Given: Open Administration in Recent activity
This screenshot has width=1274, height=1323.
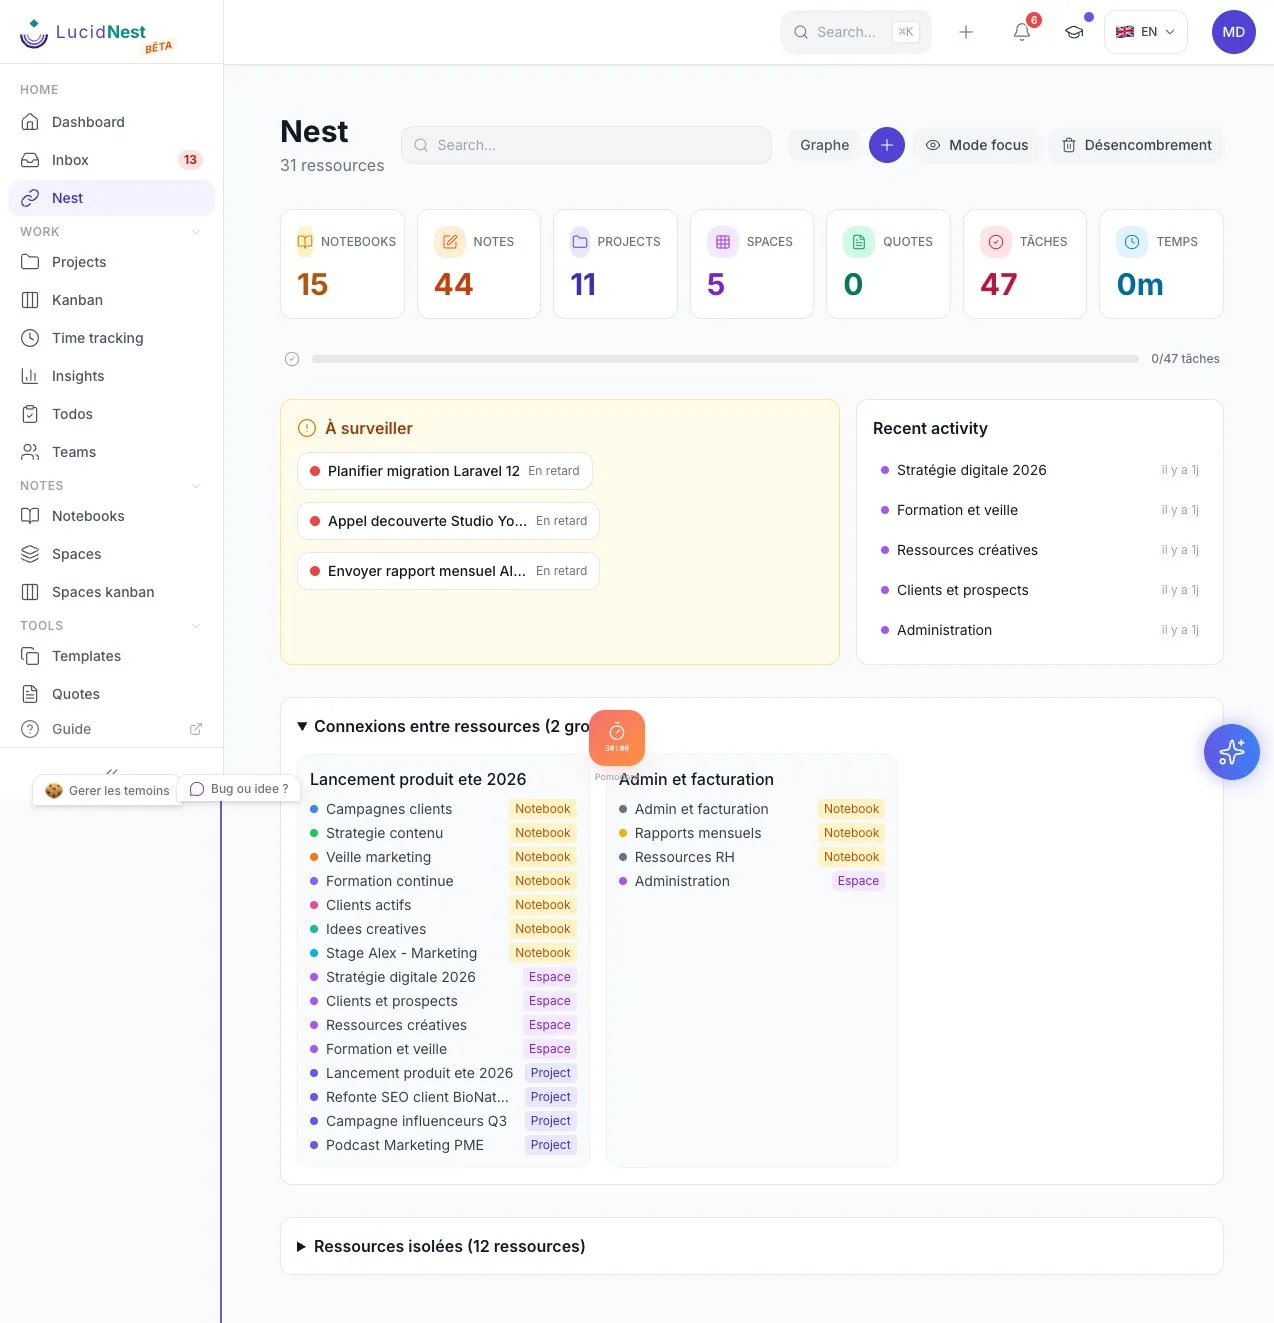Looking at the screenshot, I should [x=1040, y=630].
